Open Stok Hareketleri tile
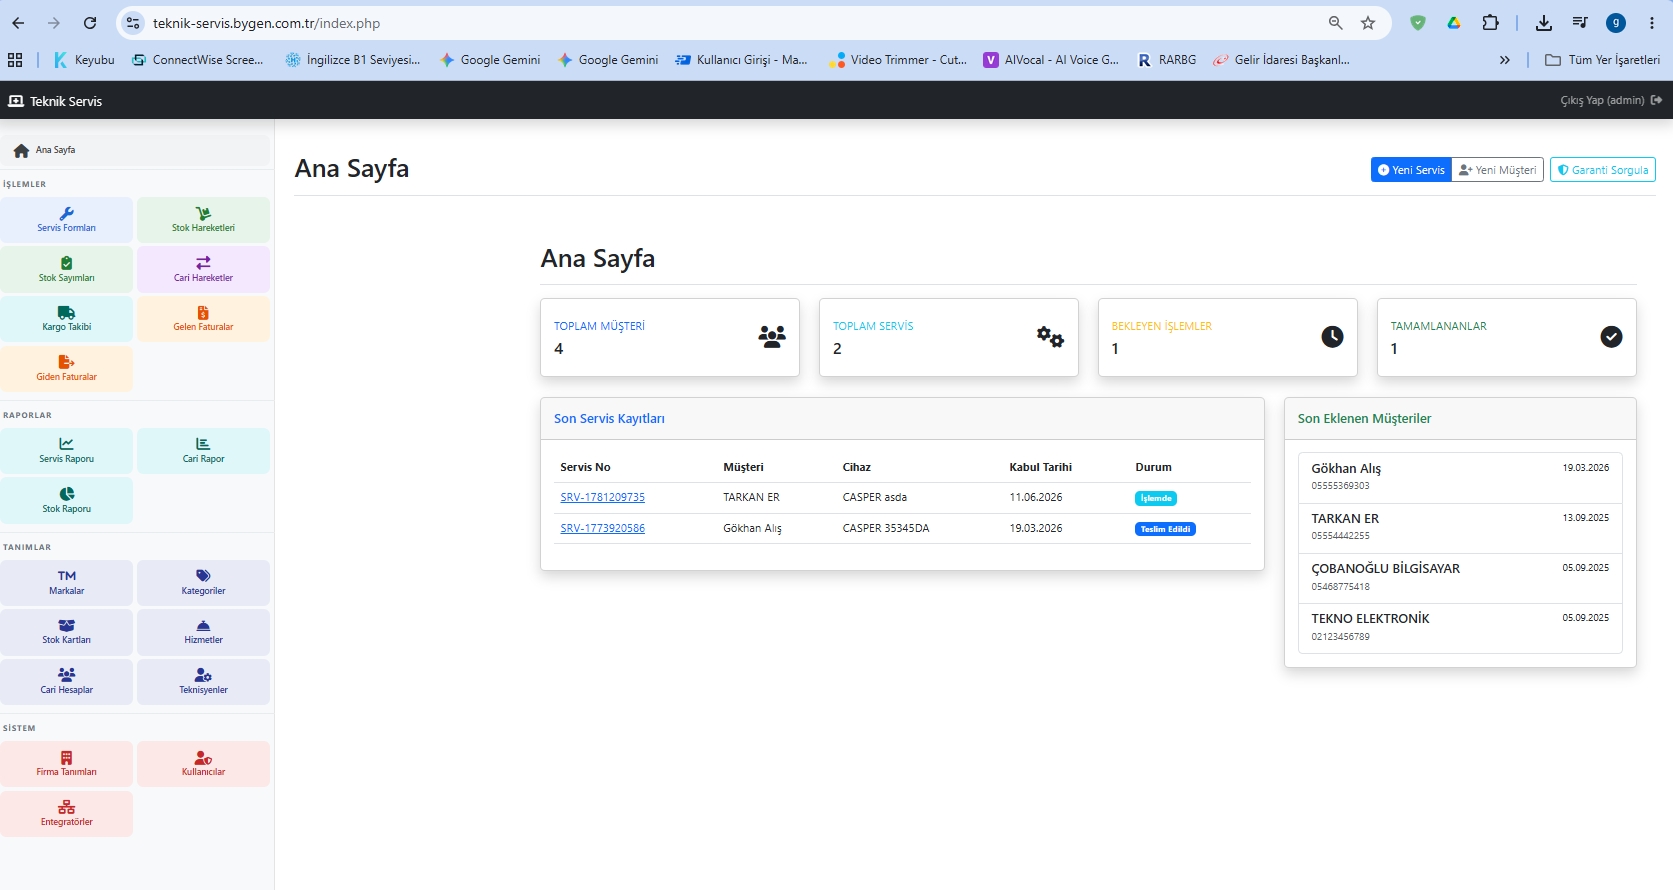Image resolution: width=1673 pixels, height=890 pixels. click(203, 220)
